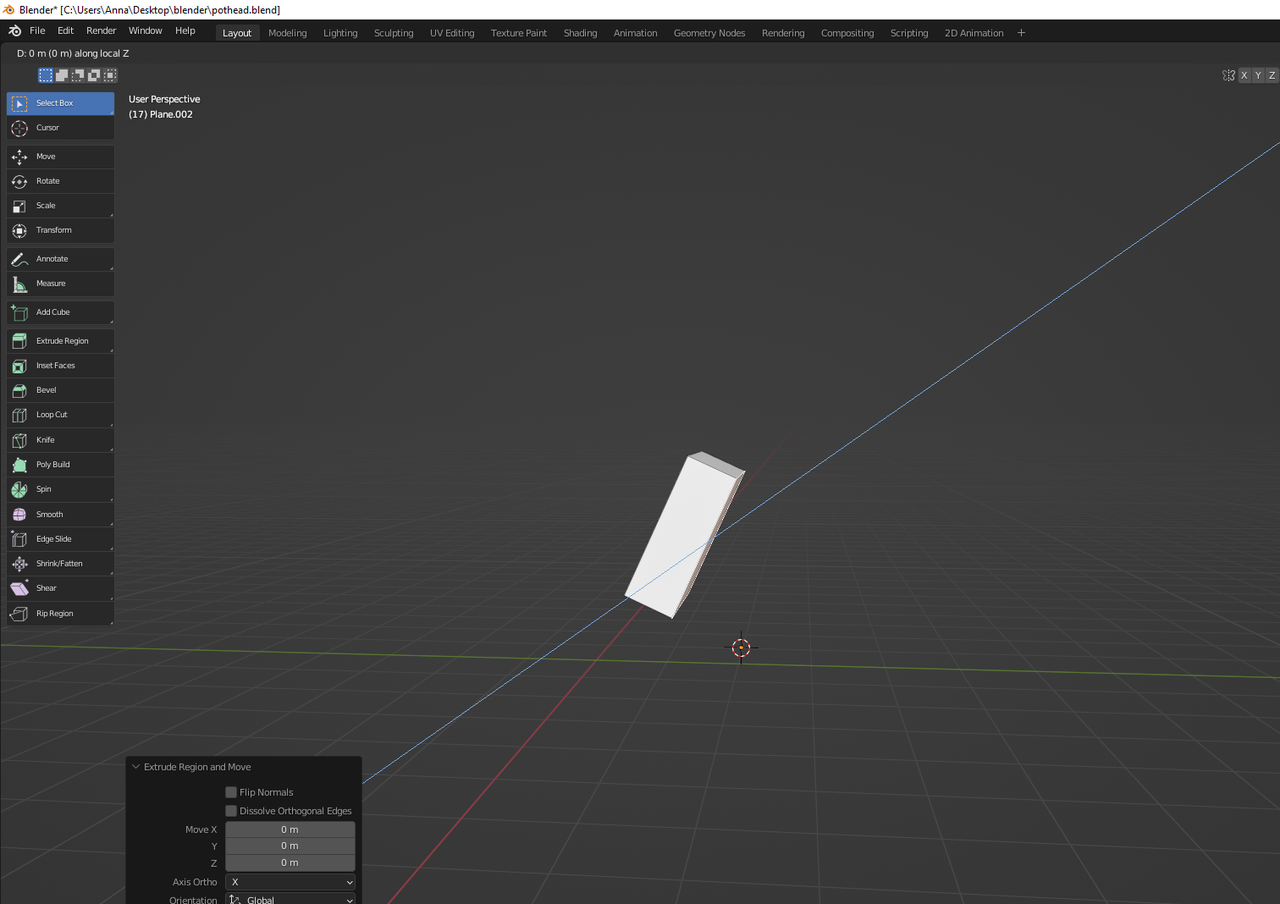Open the 2D Animation workspace tab
Image resolution: width=1280 pixels, height=904 pixels.
974,33
